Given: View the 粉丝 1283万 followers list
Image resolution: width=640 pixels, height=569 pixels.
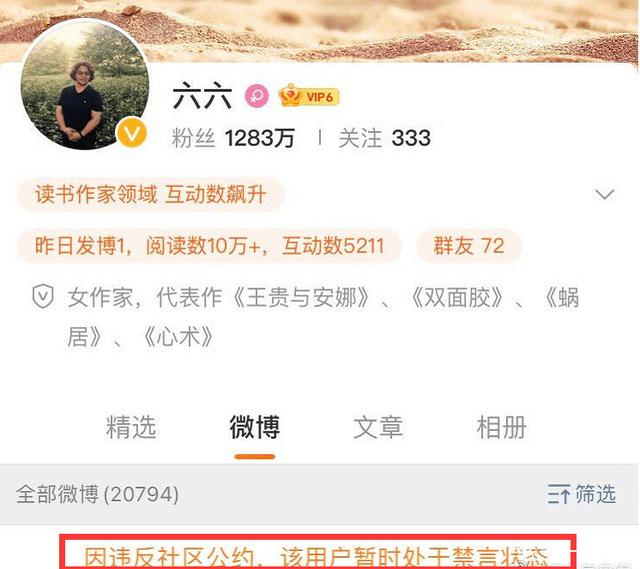Looking at the screenshot, I should [233, 138].
